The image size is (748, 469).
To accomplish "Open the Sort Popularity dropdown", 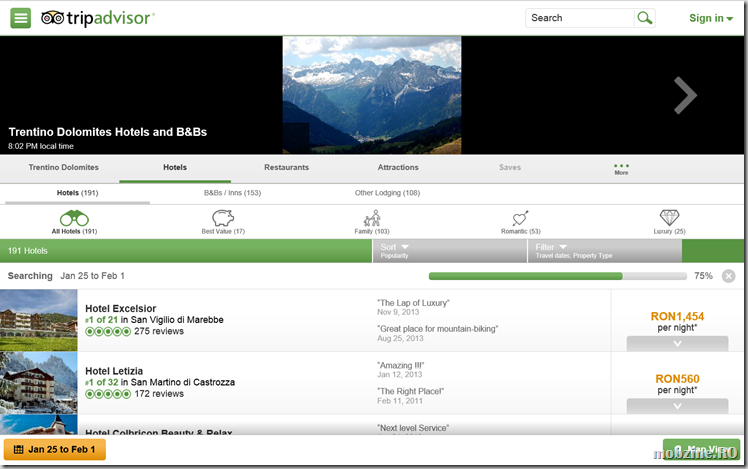I will tap(449, 251).
